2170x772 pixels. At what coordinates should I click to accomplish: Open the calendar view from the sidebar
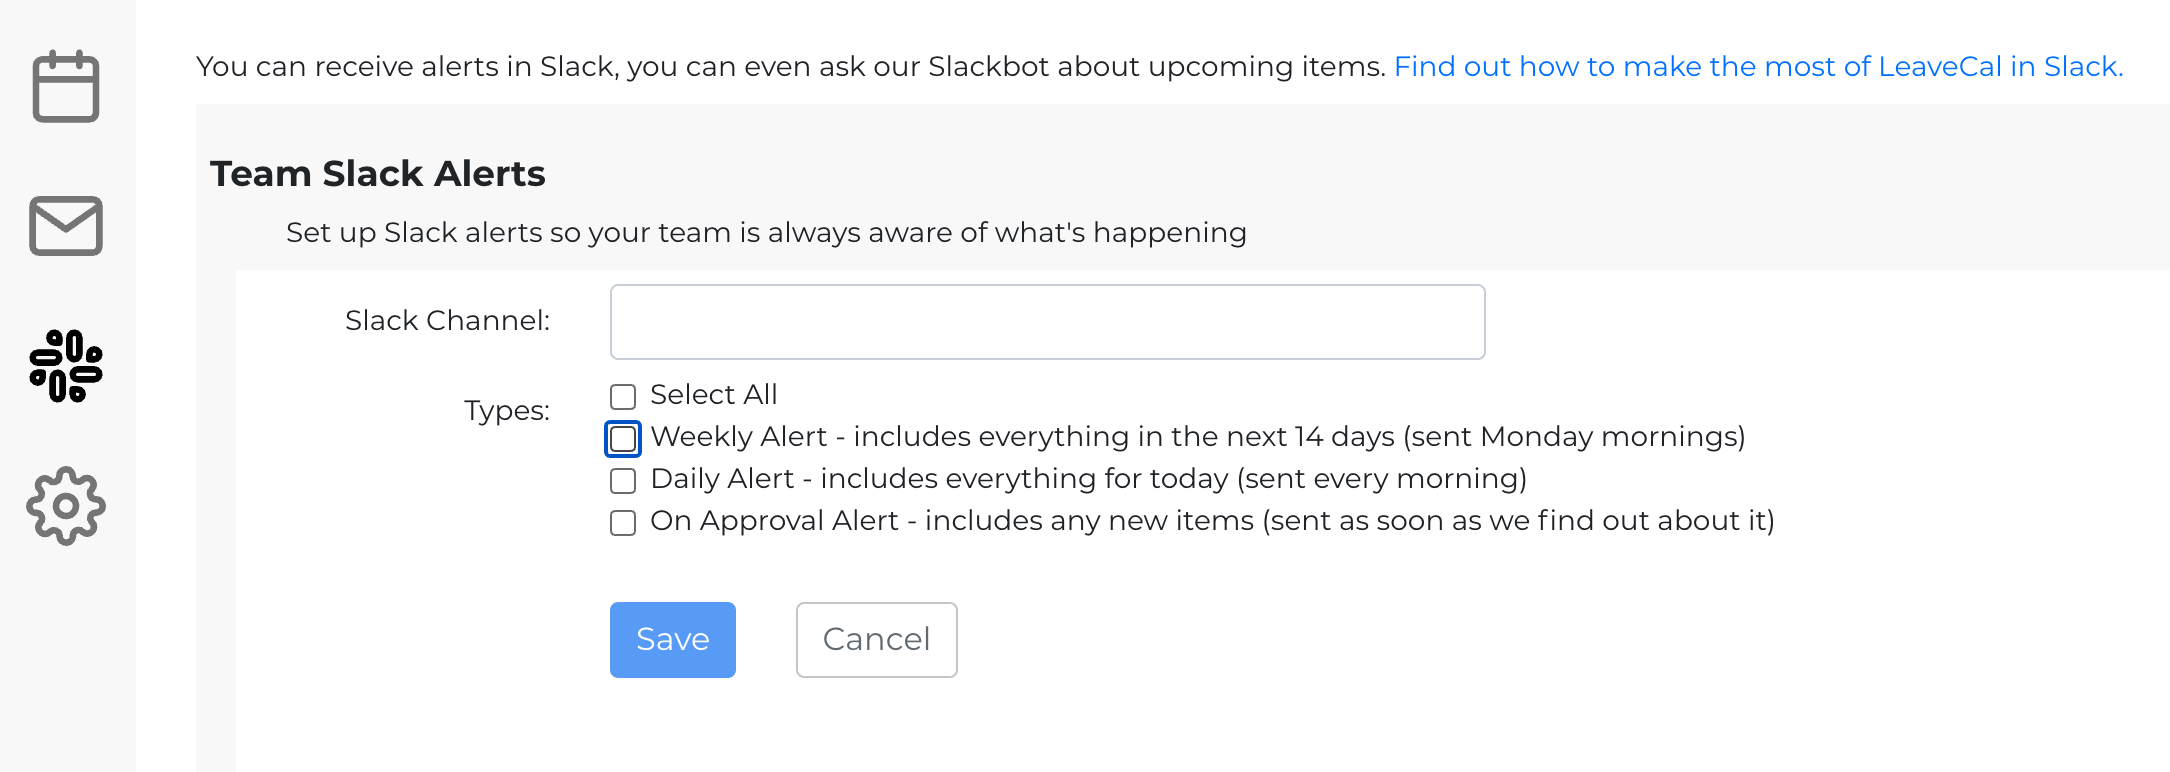[66, 87]
